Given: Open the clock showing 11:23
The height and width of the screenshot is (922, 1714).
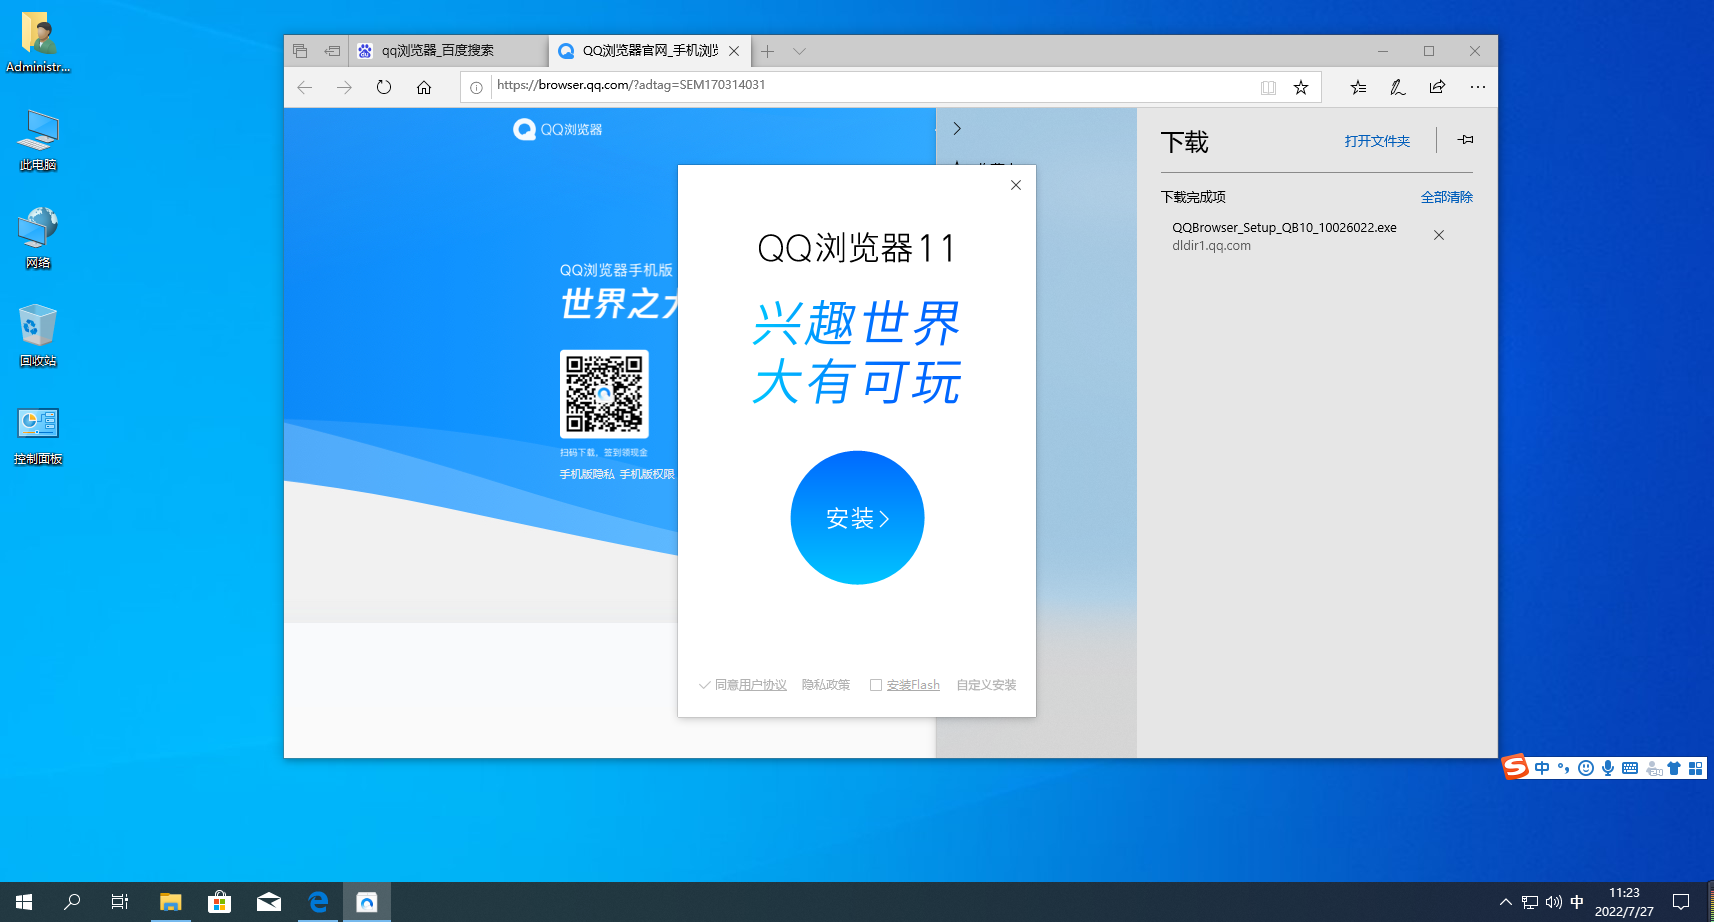Looking at the screenshot, I should coord(1624,902).
